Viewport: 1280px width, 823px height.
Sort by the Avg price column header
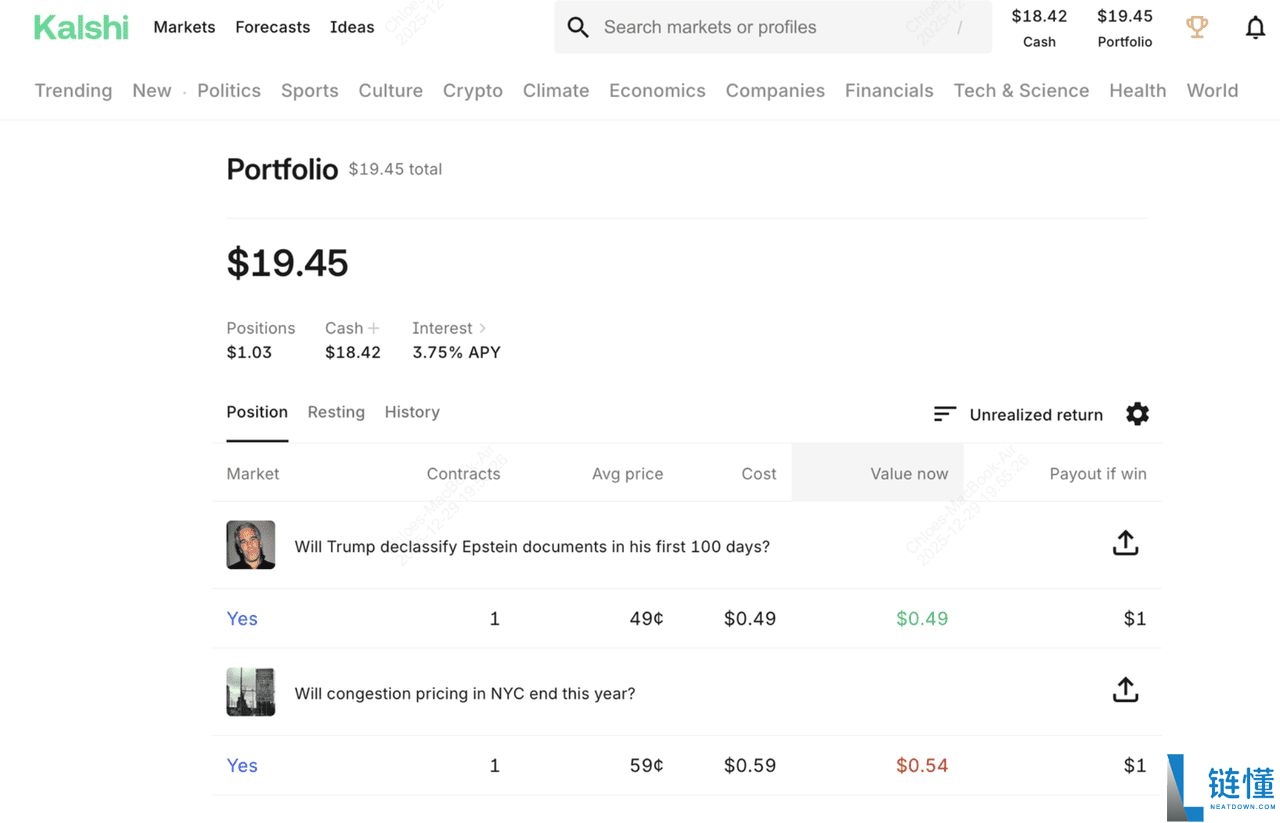coord(627,474)
